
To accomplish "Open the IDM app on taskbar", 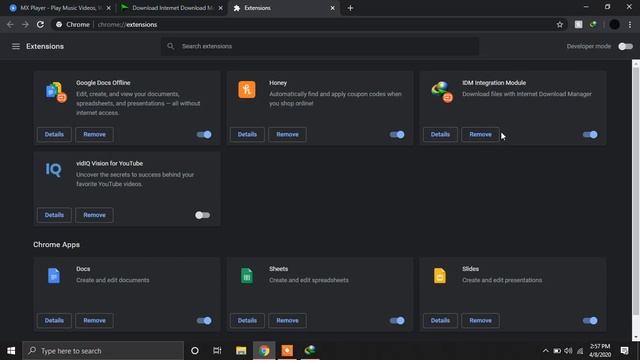I will tap(310, 351).
